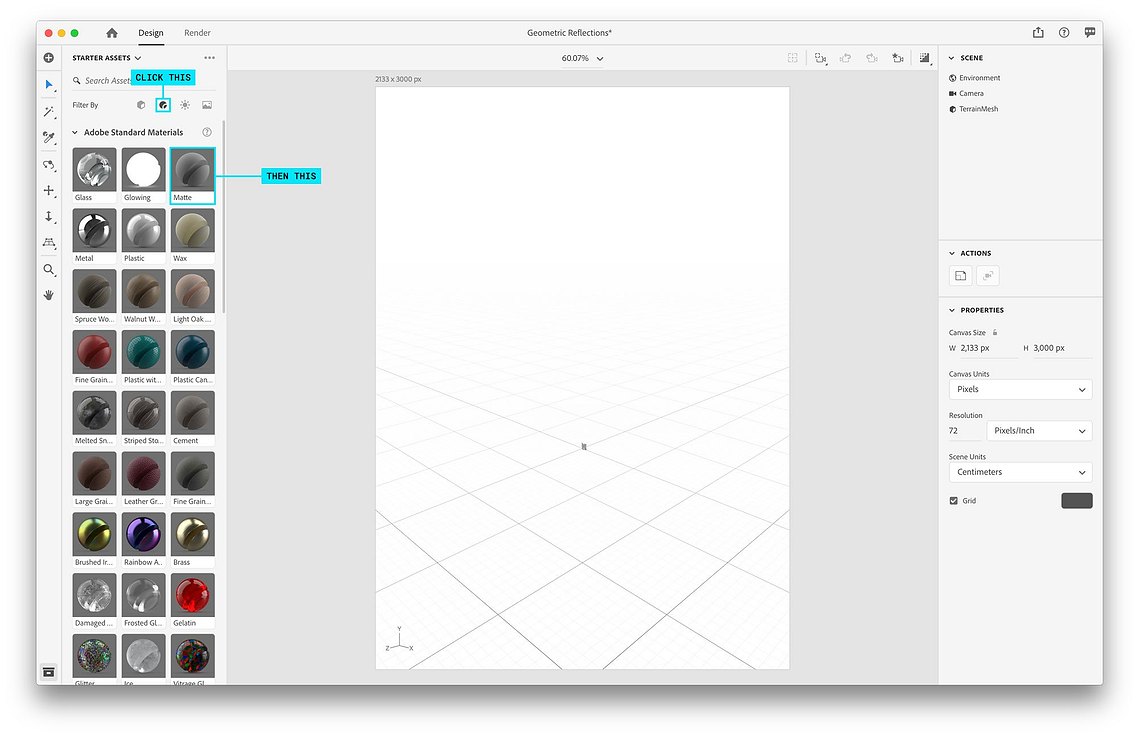
Task: Filter assets by images
Action: tap(207, 105)
